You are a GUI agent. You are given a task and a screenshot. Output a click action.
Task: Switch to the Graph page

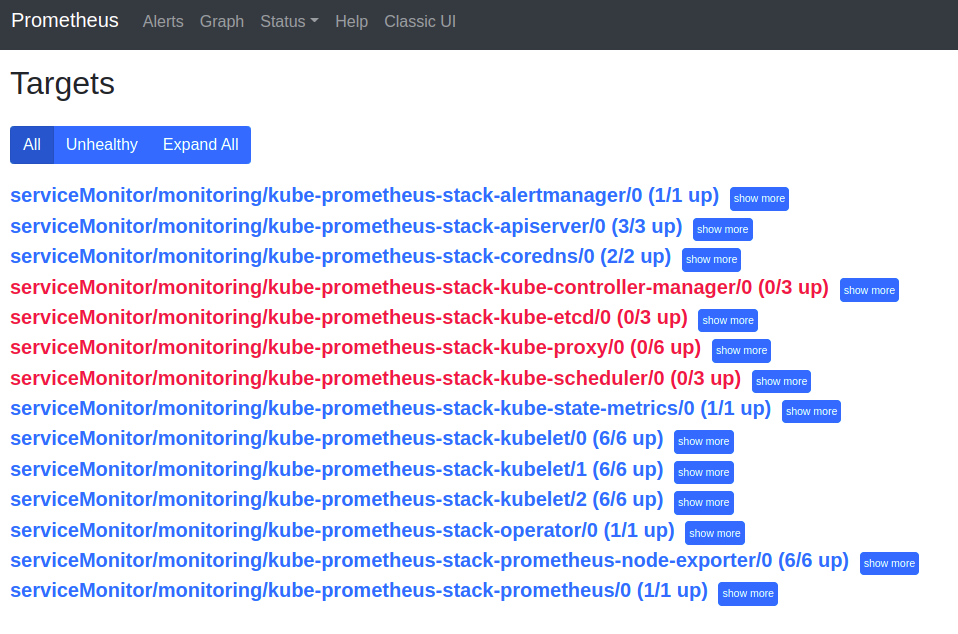[x=221, y=21]
